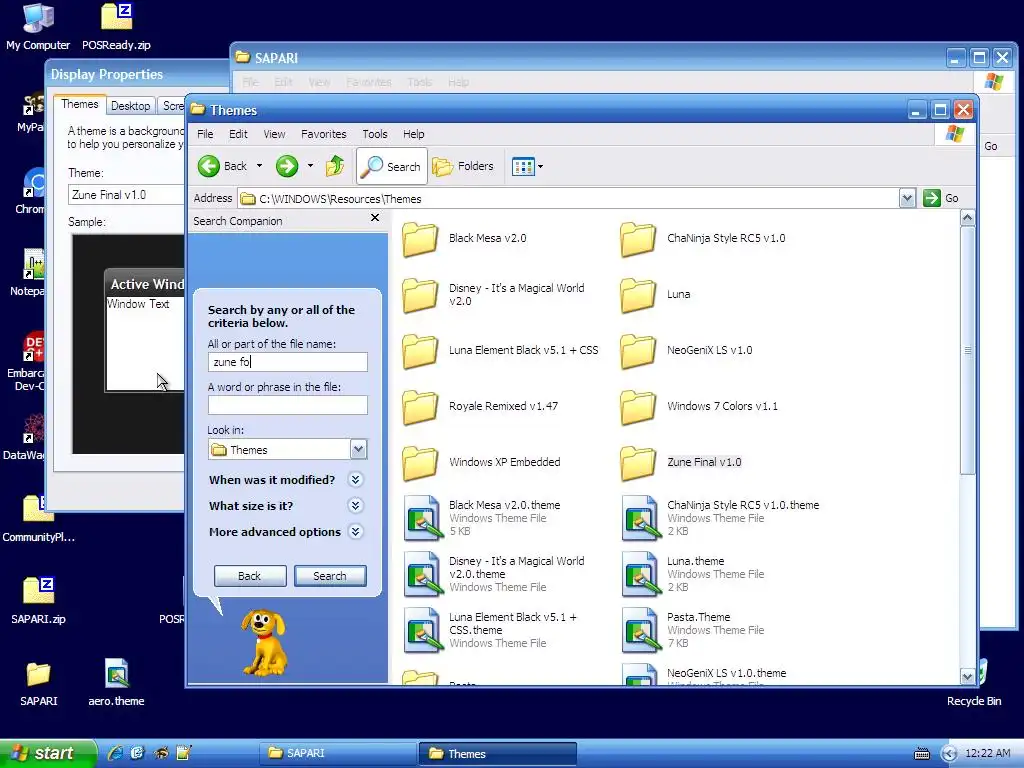Screen dimensions: 1024x768
Task: Open the View menu in Themes window
Action: click(274, 134)
